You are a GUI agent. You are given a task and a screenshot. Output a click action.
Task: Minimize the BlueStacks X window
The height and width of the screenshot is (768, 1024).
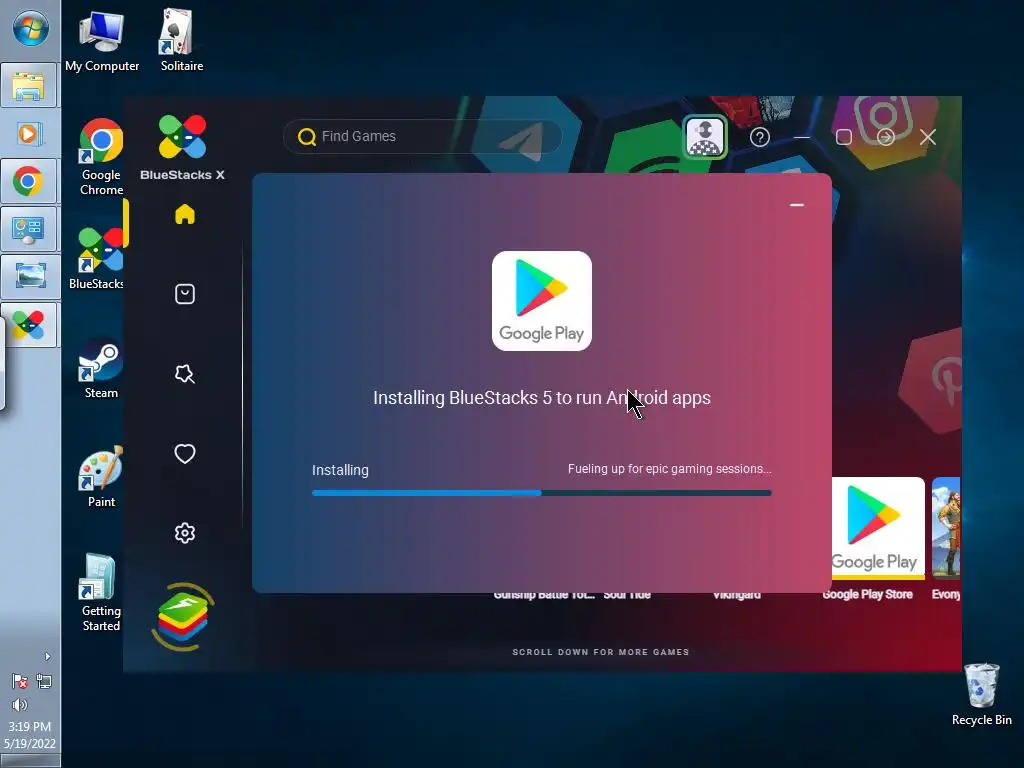coord(802,137)
